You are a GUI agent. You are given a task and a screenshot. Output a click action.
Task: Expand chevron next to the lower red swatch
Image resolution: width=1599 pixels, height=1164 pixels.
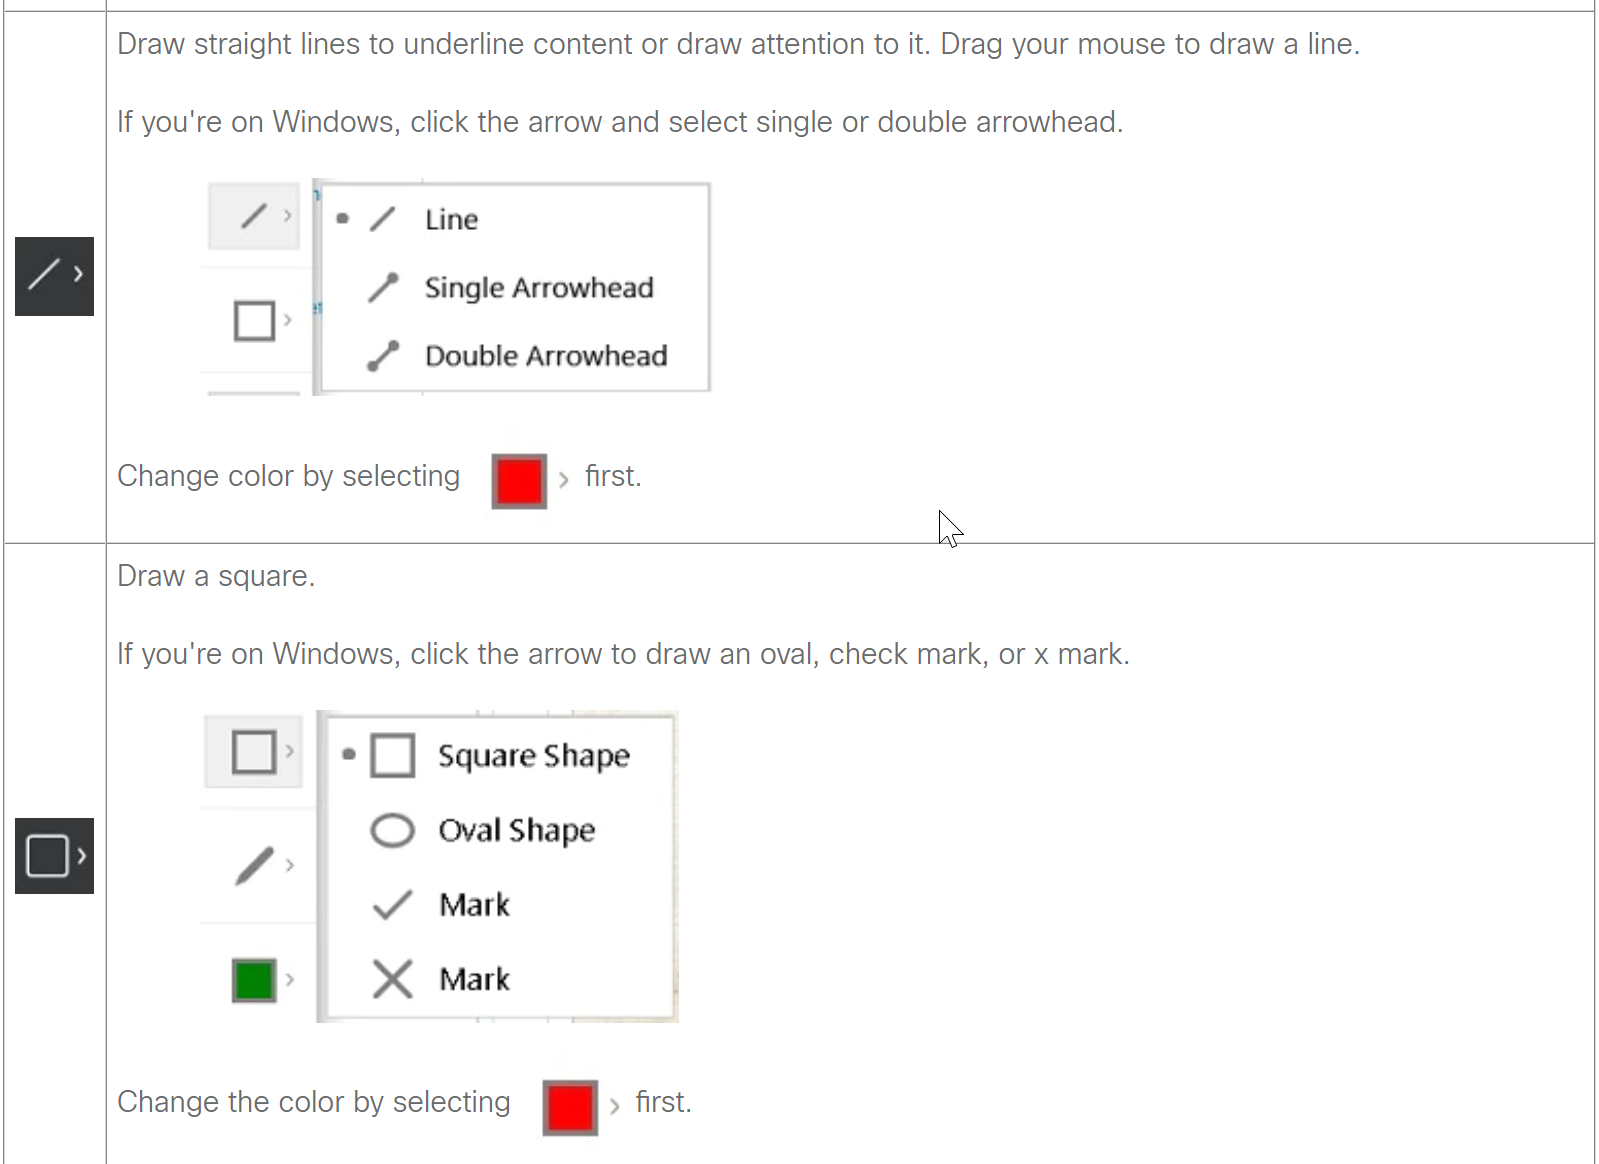point(614,1106)
